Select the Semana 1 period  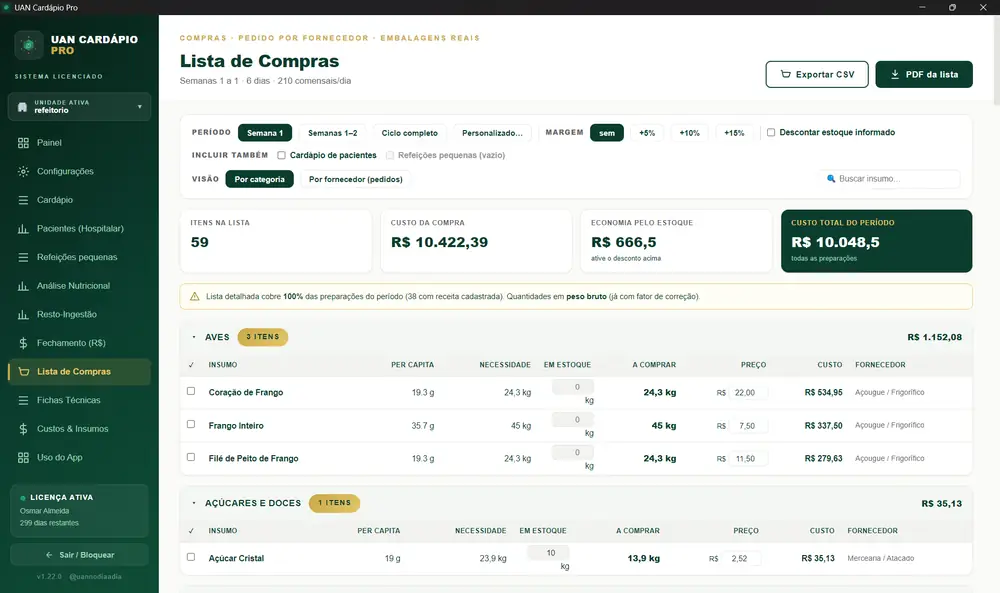pyautogui.click(x=265, y=133)
